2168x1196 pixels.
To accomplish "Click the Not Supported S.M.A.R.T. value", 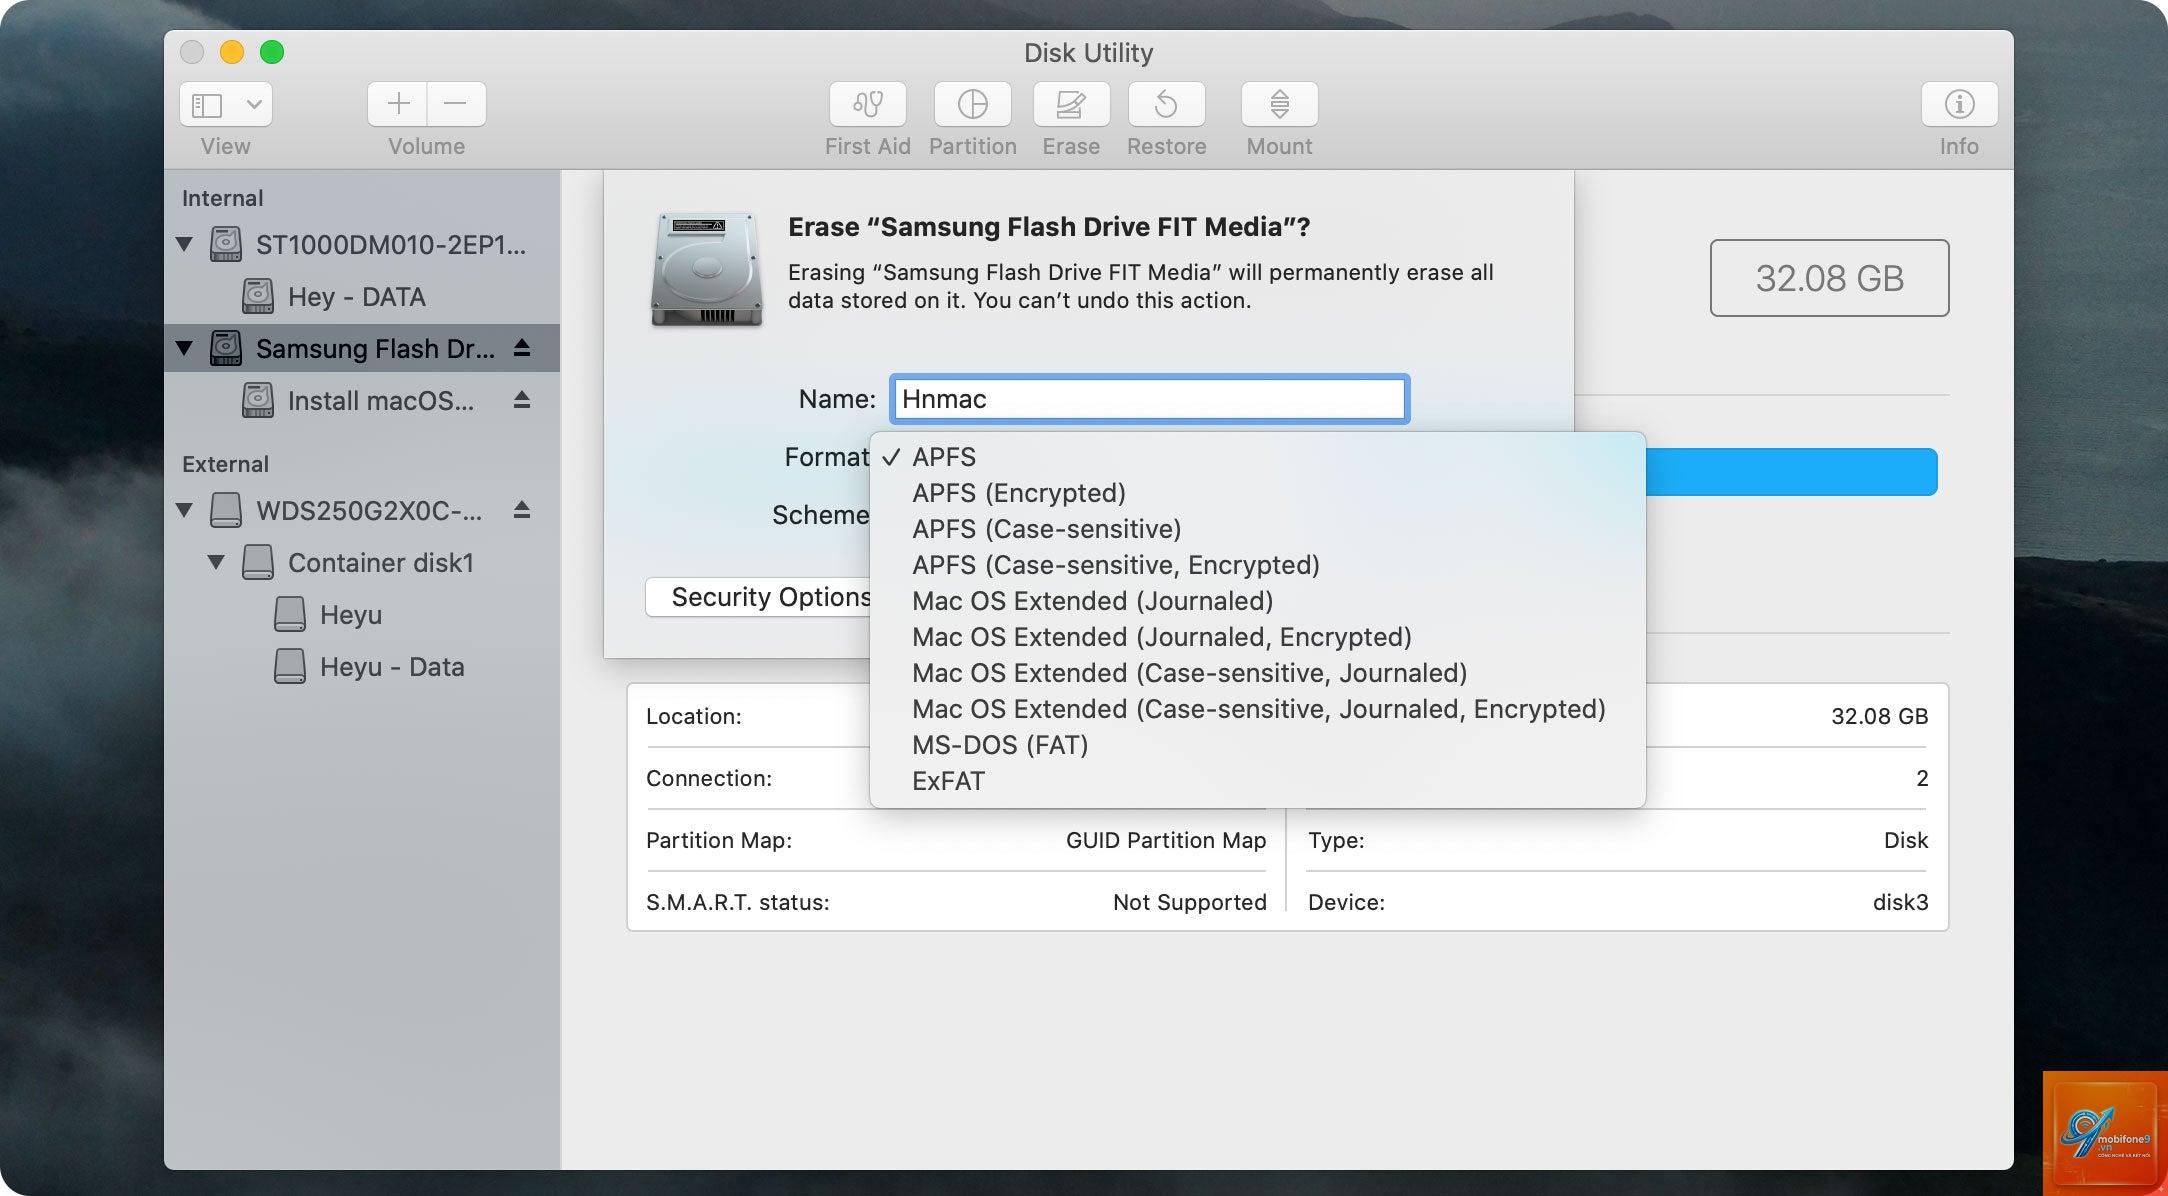I will (x=1189, y=902).
